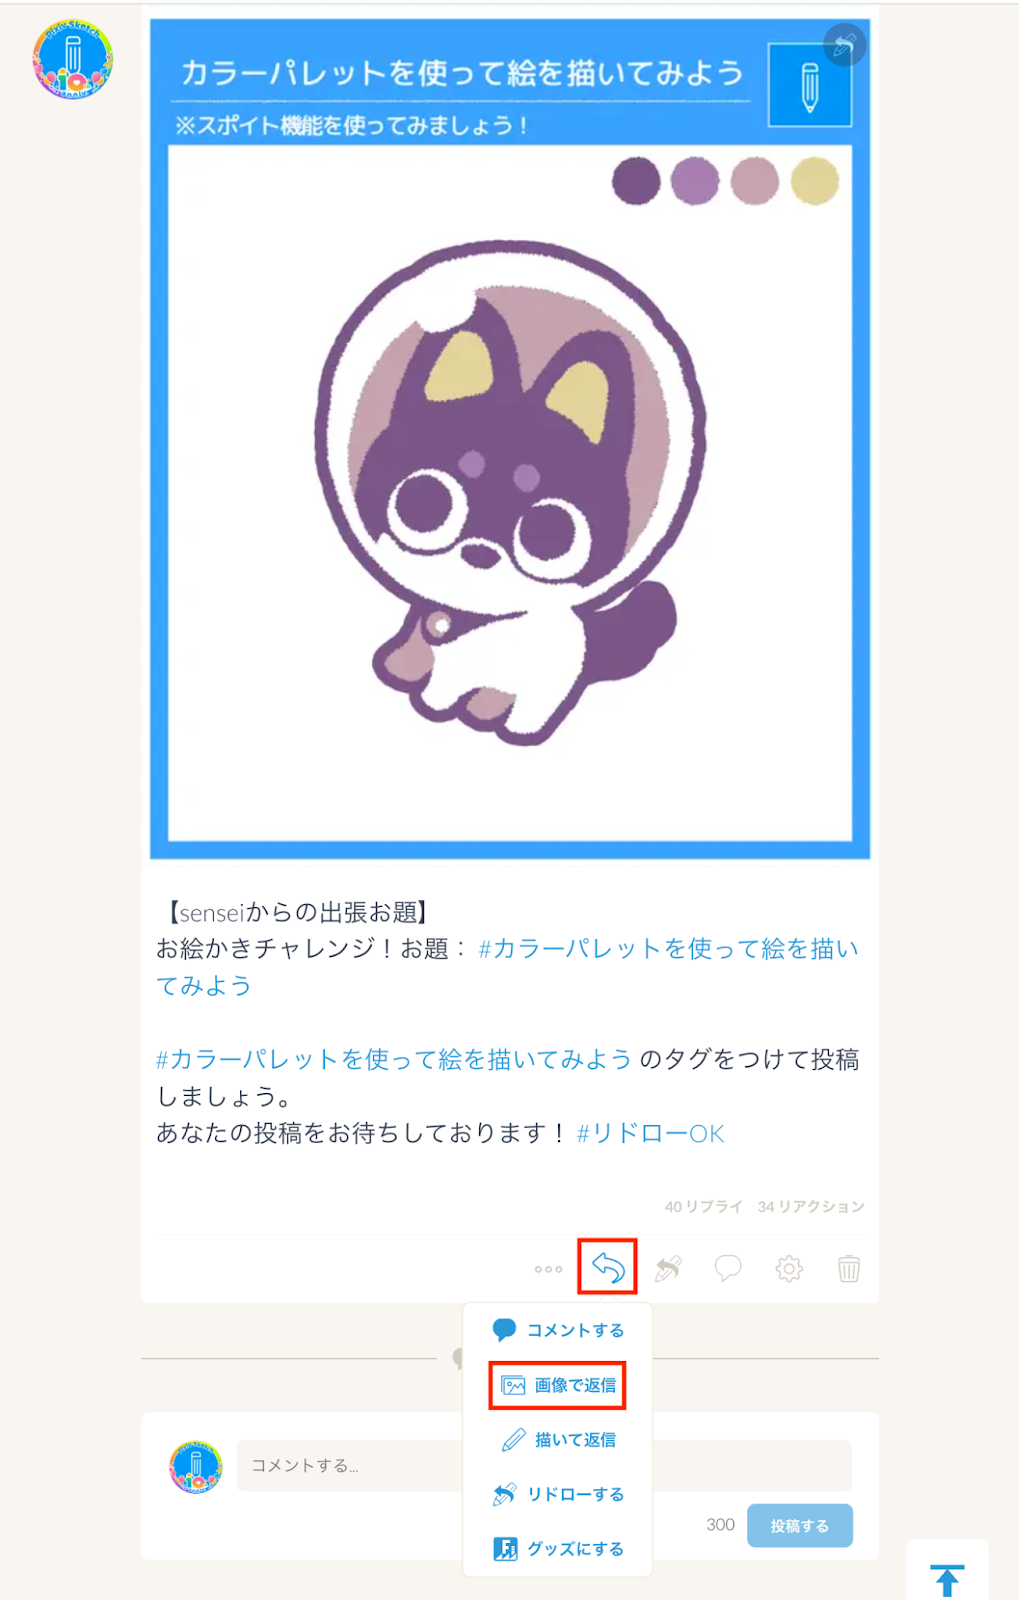Open the #リドローOK hashtag link
Viewport: 1019px width, 1600px height.
651,1133
